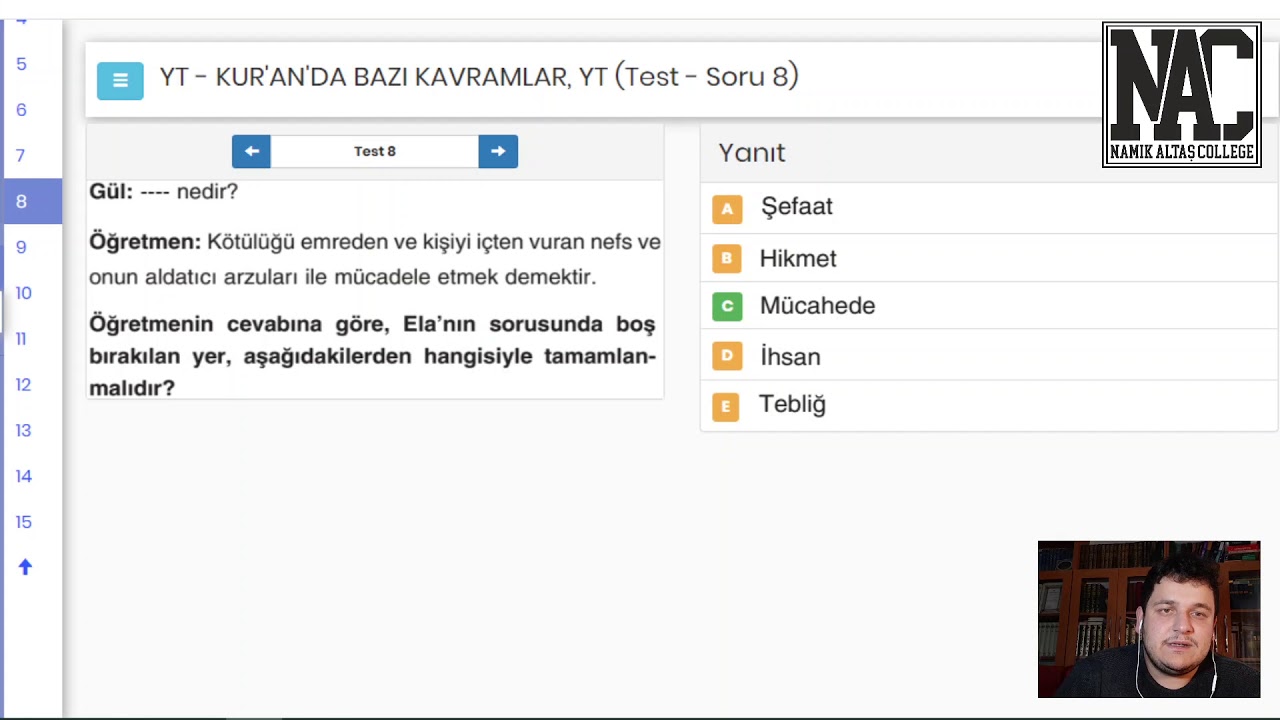Jump to question 12 in sidebar
Image resolution: width=1280 pixels, height=720 pixels.
[x=23, y=385]
